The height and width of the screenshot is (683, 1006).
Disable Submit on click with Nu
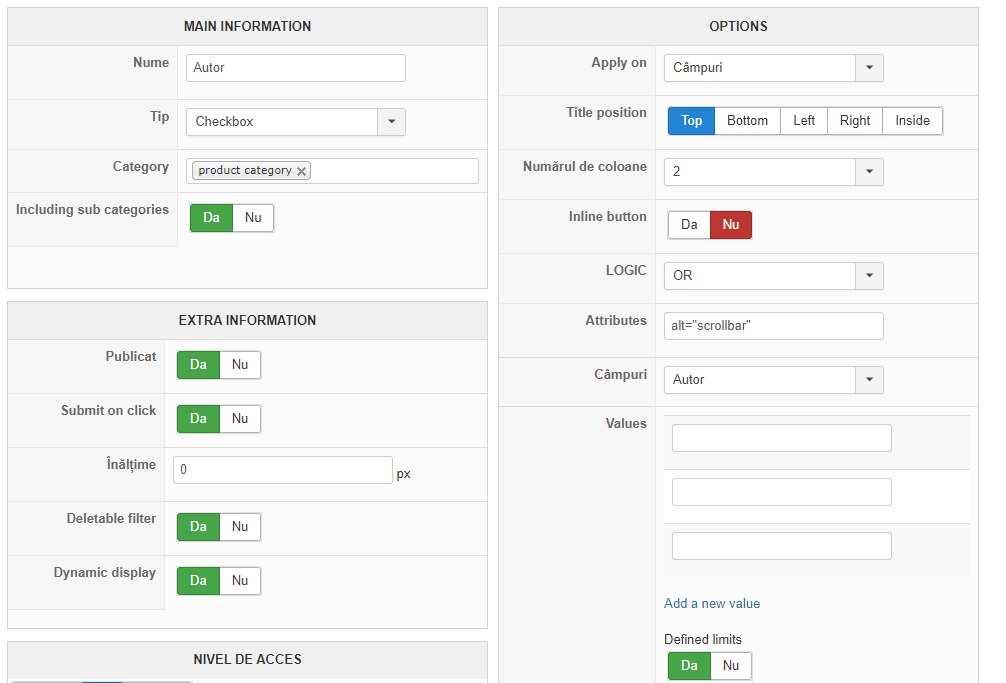pos(240,419)
